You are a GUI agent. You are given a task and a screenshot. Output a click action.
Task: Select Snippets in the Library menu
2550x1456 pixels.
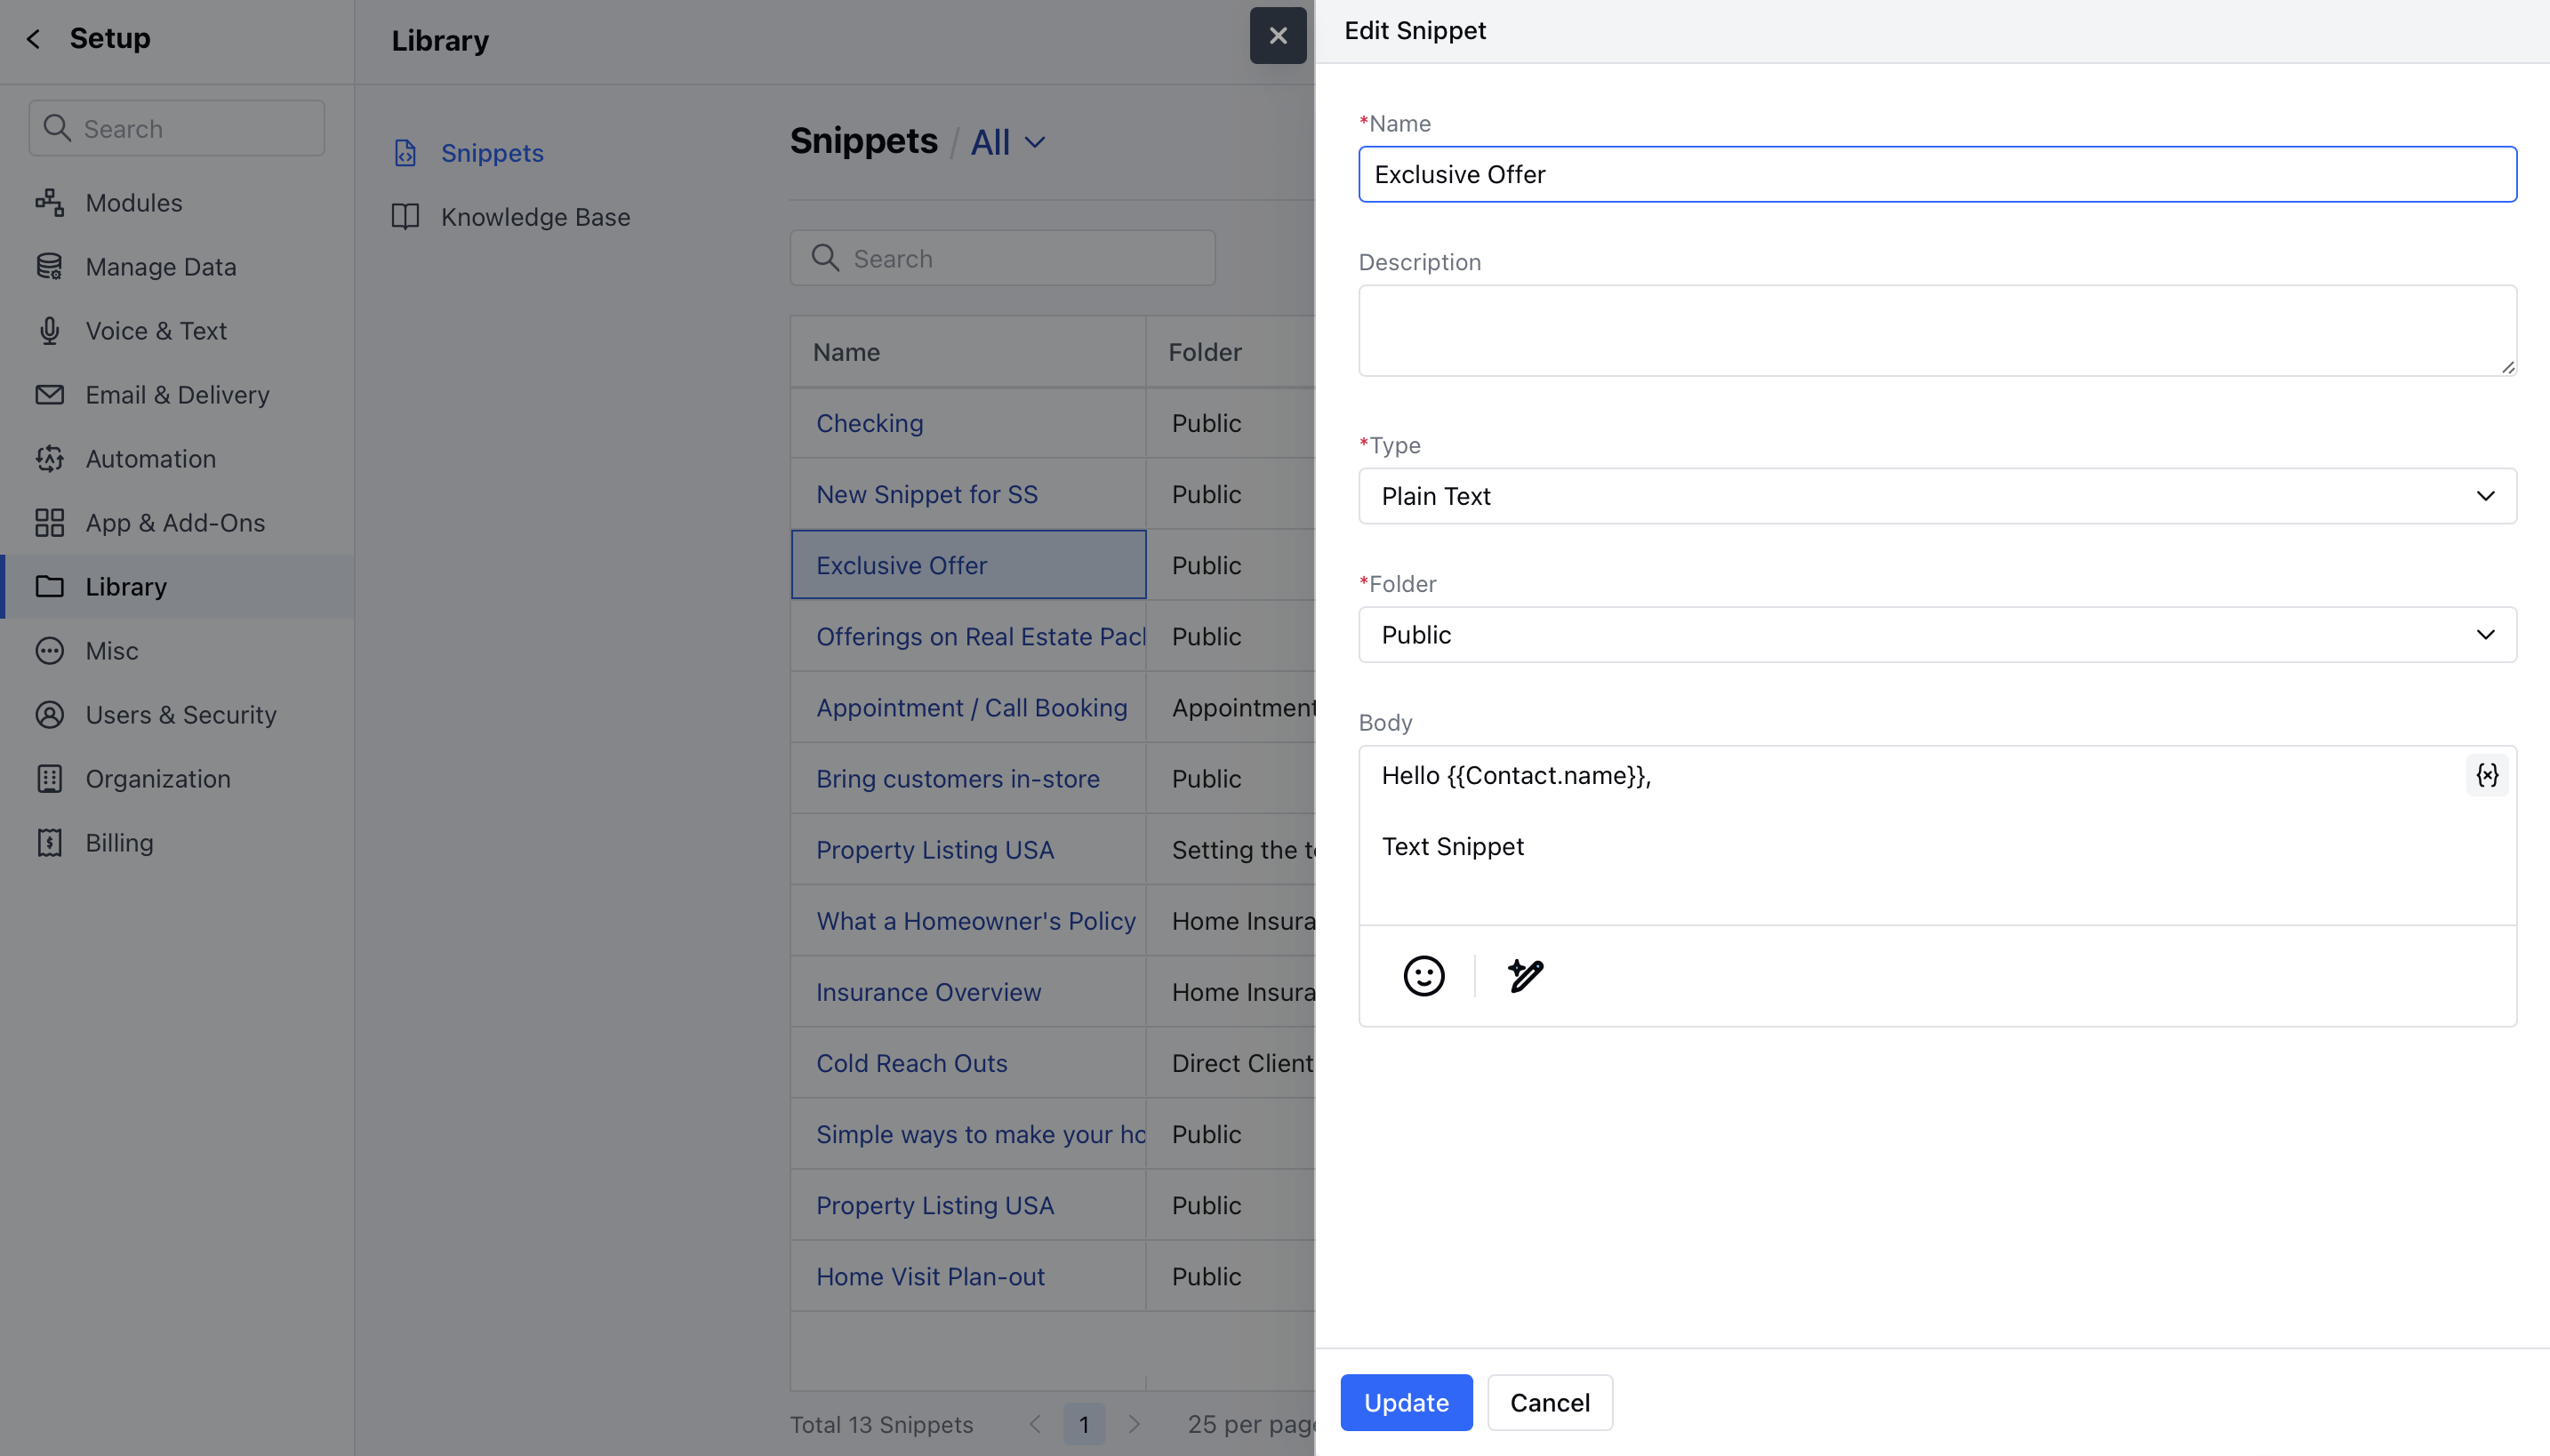tap(491, 153)
